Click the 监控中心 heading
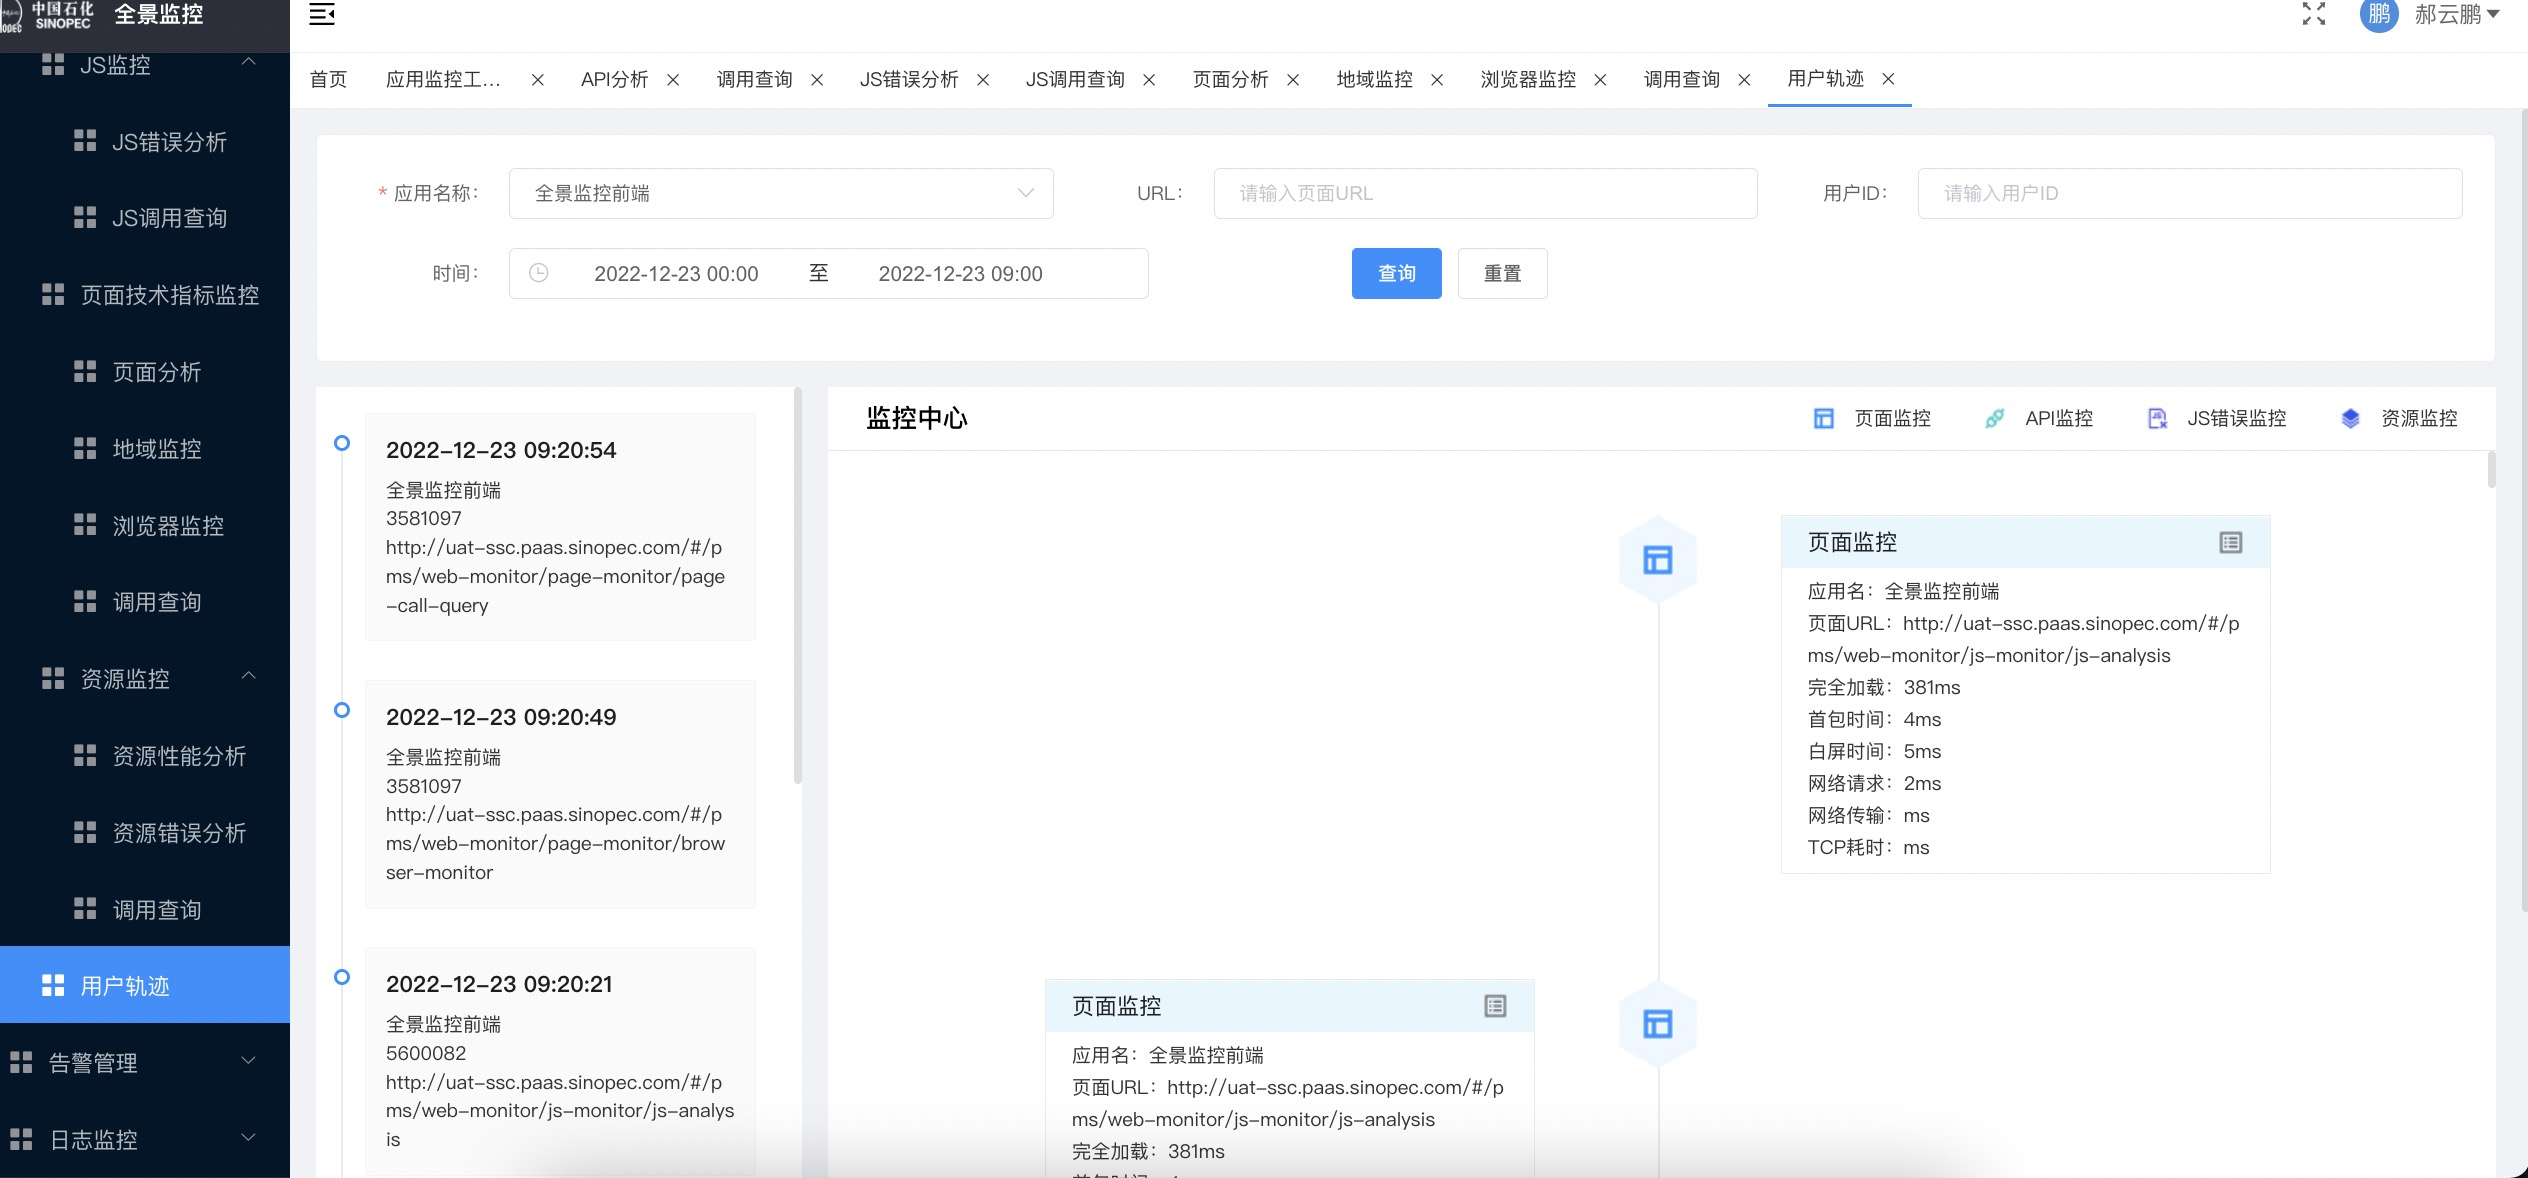 917,418
